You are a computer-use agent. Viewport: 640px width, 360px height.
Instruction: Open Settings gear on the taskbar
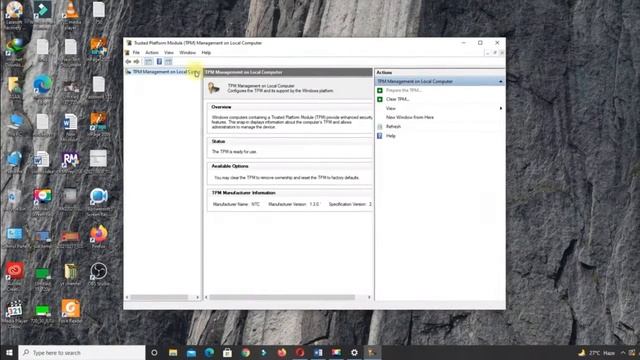pyautogui.click(x=354, y=353)
